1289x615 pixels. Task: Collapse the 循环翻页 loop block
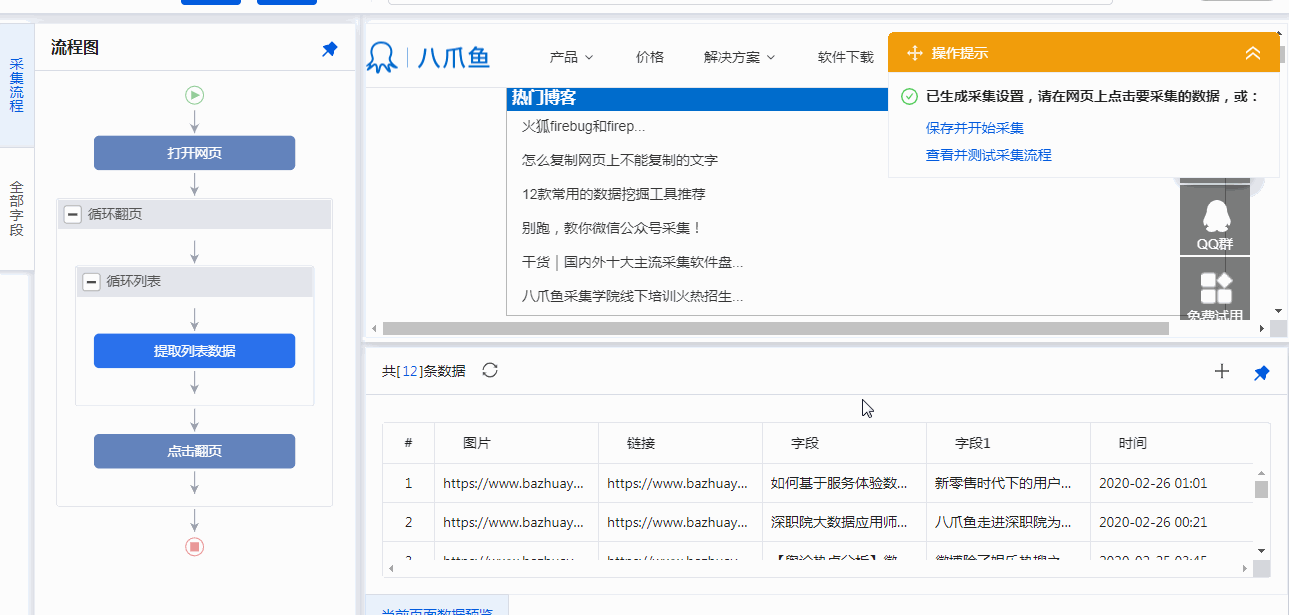[x=73, y=214]
